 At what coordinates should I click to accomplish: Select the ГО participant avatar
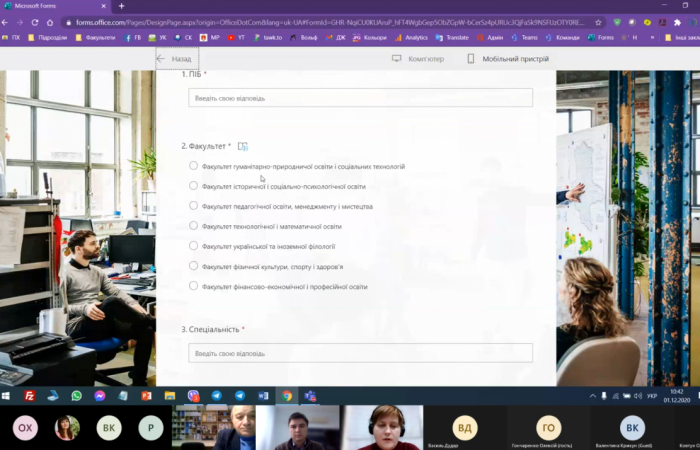548,428
